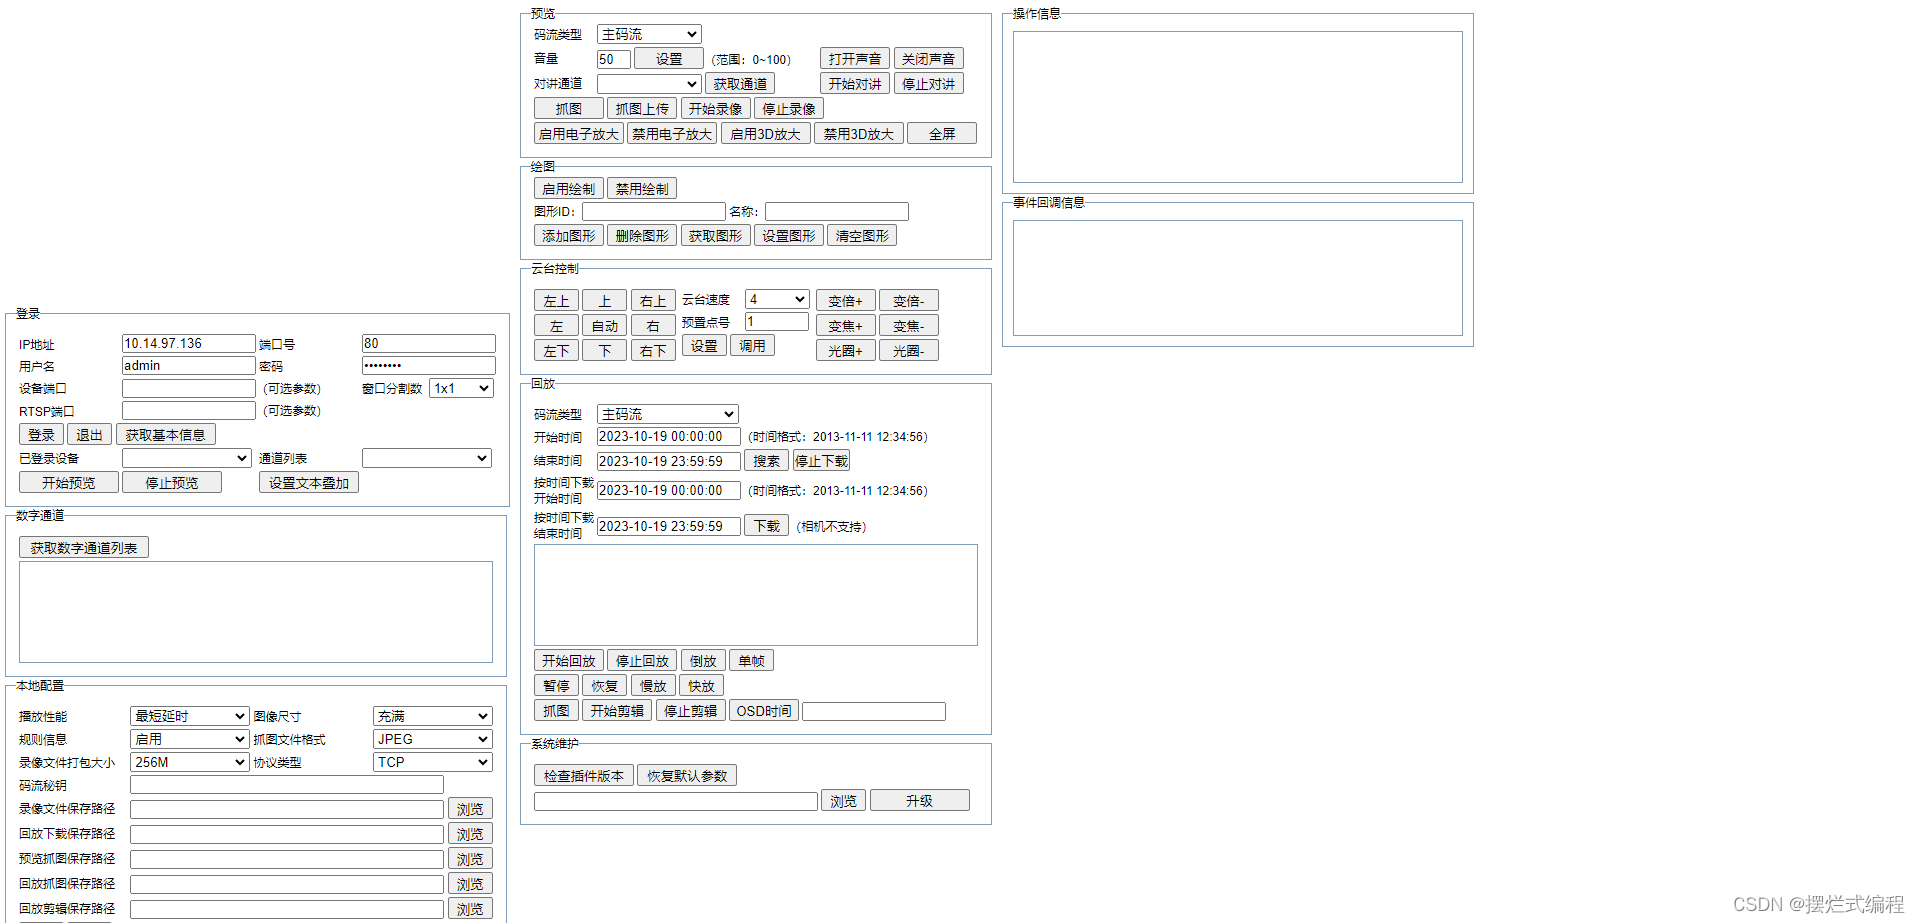Expand the 已登录设备 dropdown
1920x923 pixels.
(x=186, y=458)
